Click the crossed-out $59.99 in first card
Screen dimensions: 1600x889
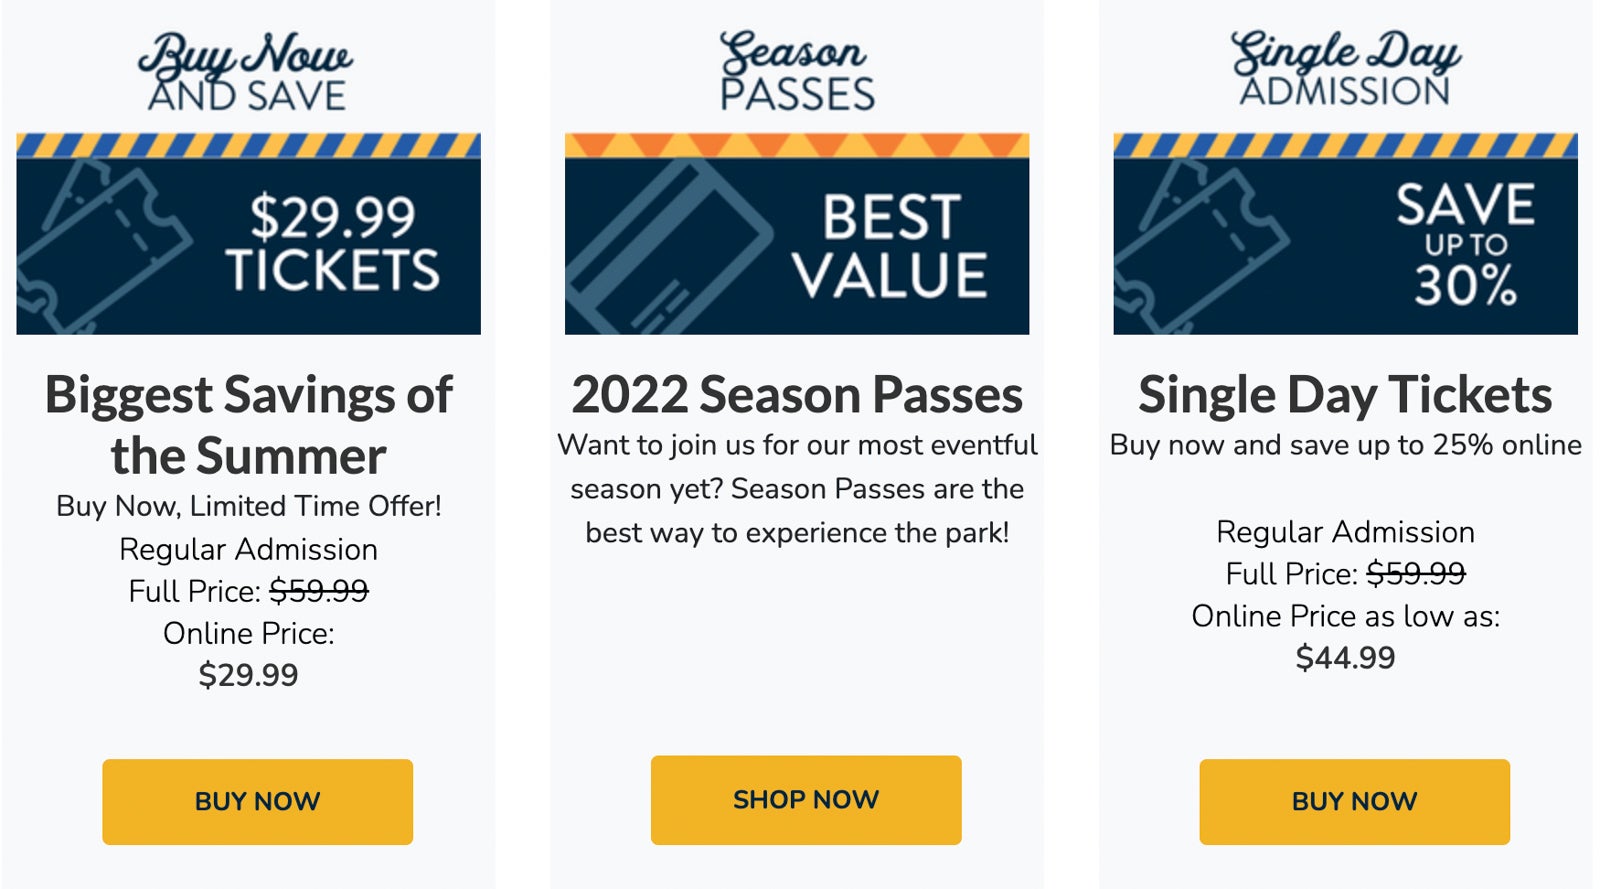click(319, 591)
